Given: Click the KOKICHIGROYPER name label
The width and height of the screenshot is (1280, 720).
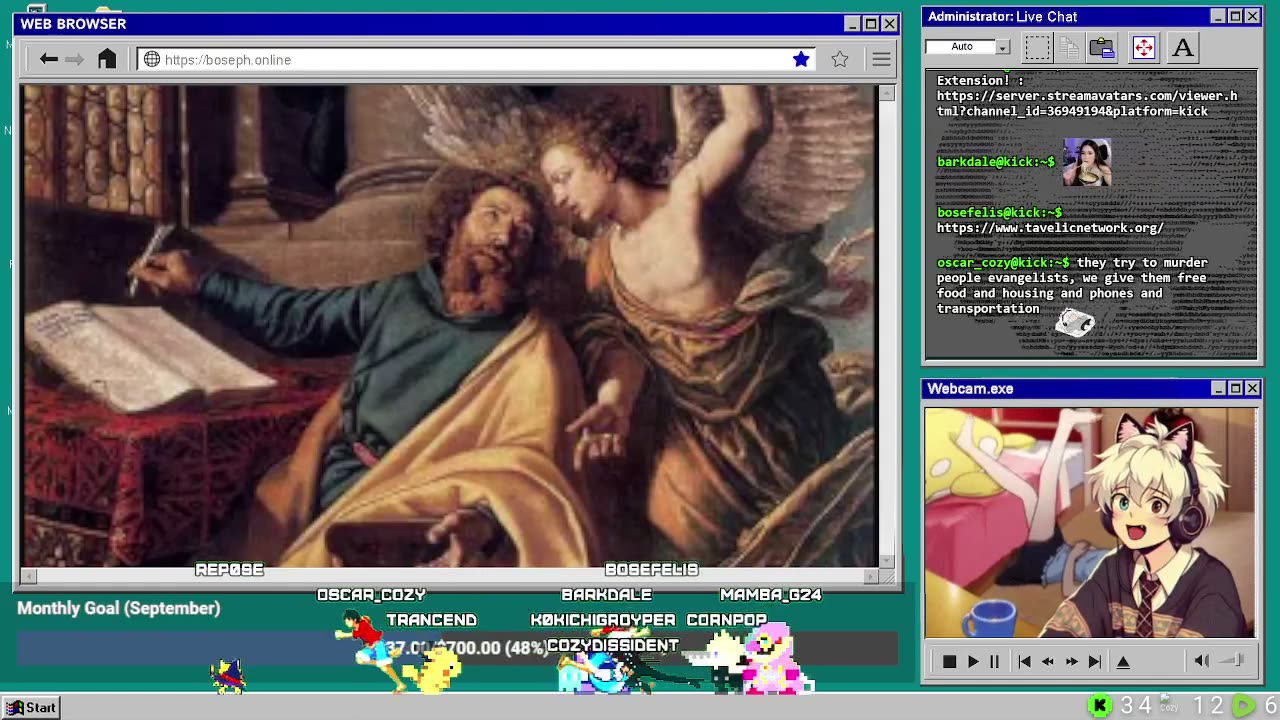Looking at the screenshot, I should 603,620.
